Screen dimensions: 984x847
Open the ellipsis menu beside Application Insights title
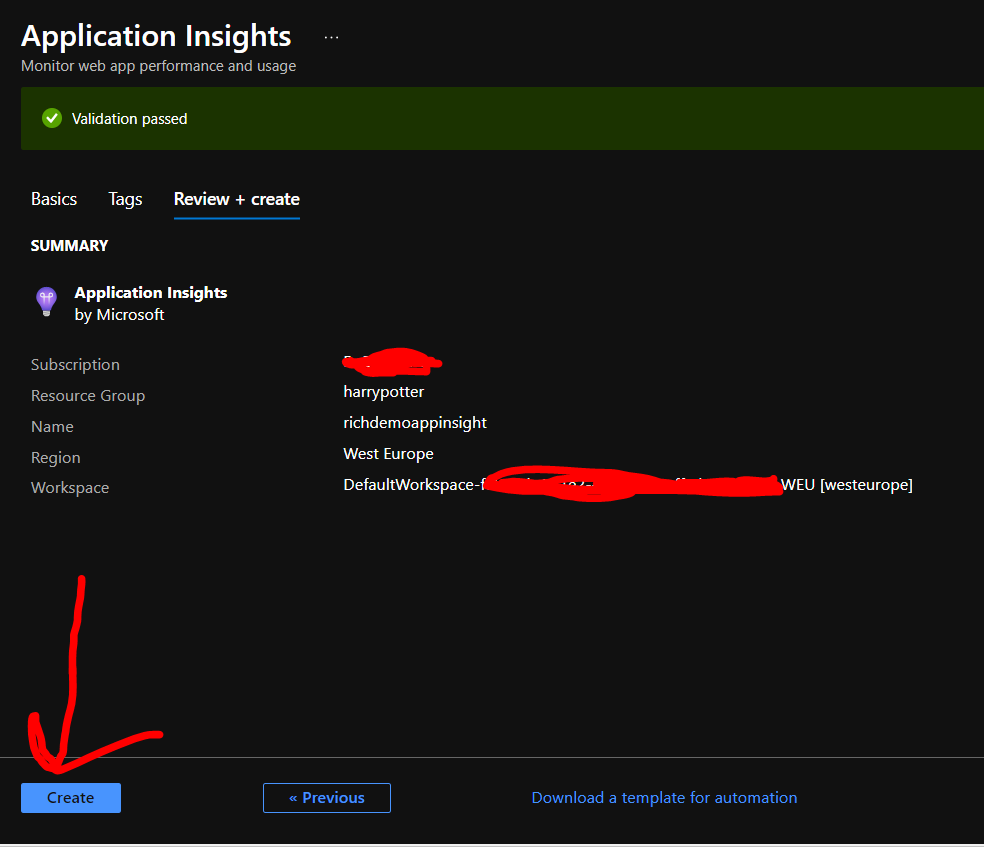coord(331,38)
